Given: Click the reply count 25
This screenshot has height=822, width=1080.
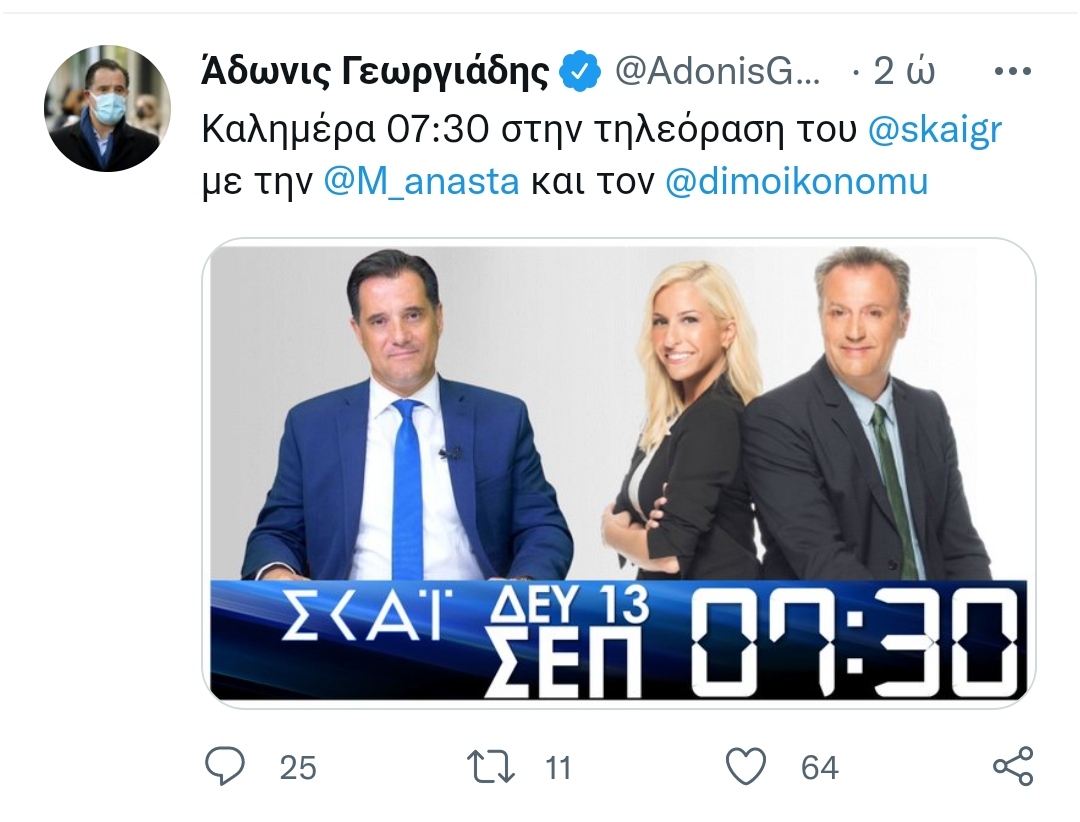Looking at the screenshot, I should coord(298,768).
